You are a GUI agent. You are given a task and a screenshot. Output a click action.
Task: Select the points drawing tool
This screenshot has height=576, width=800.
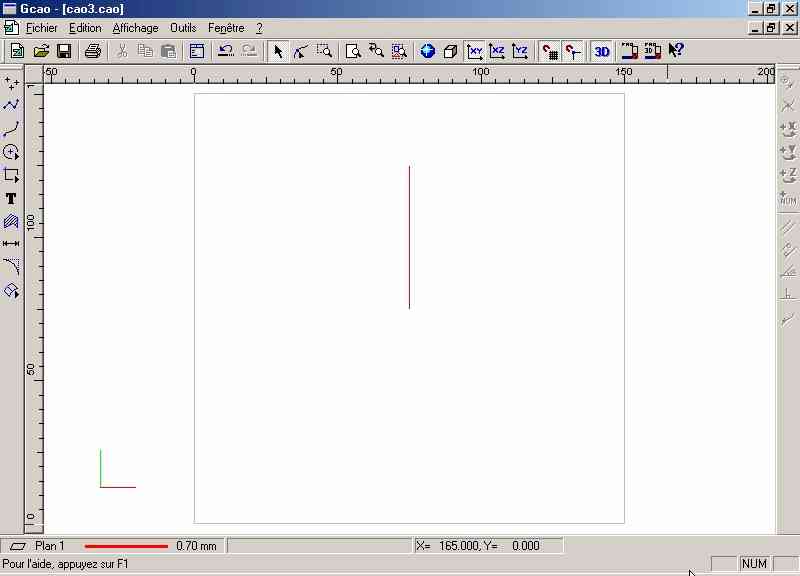pos(11,83)
